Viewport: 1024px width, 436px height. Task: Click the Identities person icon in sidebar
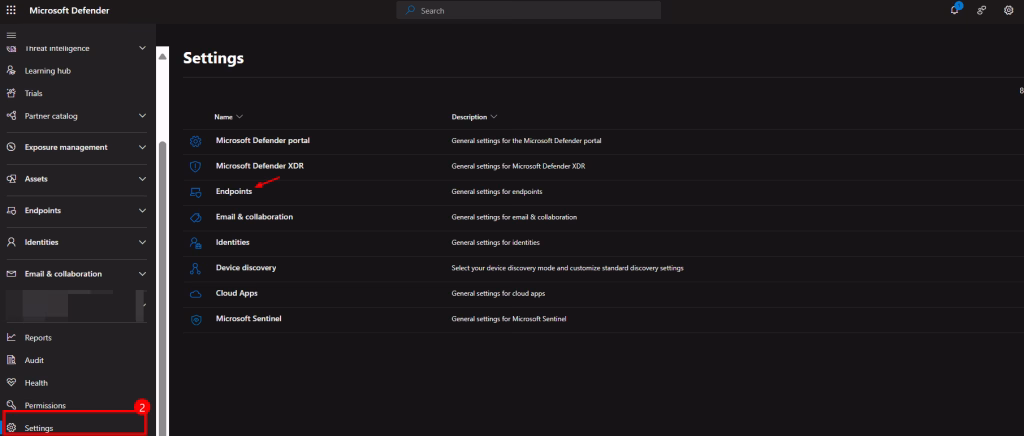click(11, 242)
